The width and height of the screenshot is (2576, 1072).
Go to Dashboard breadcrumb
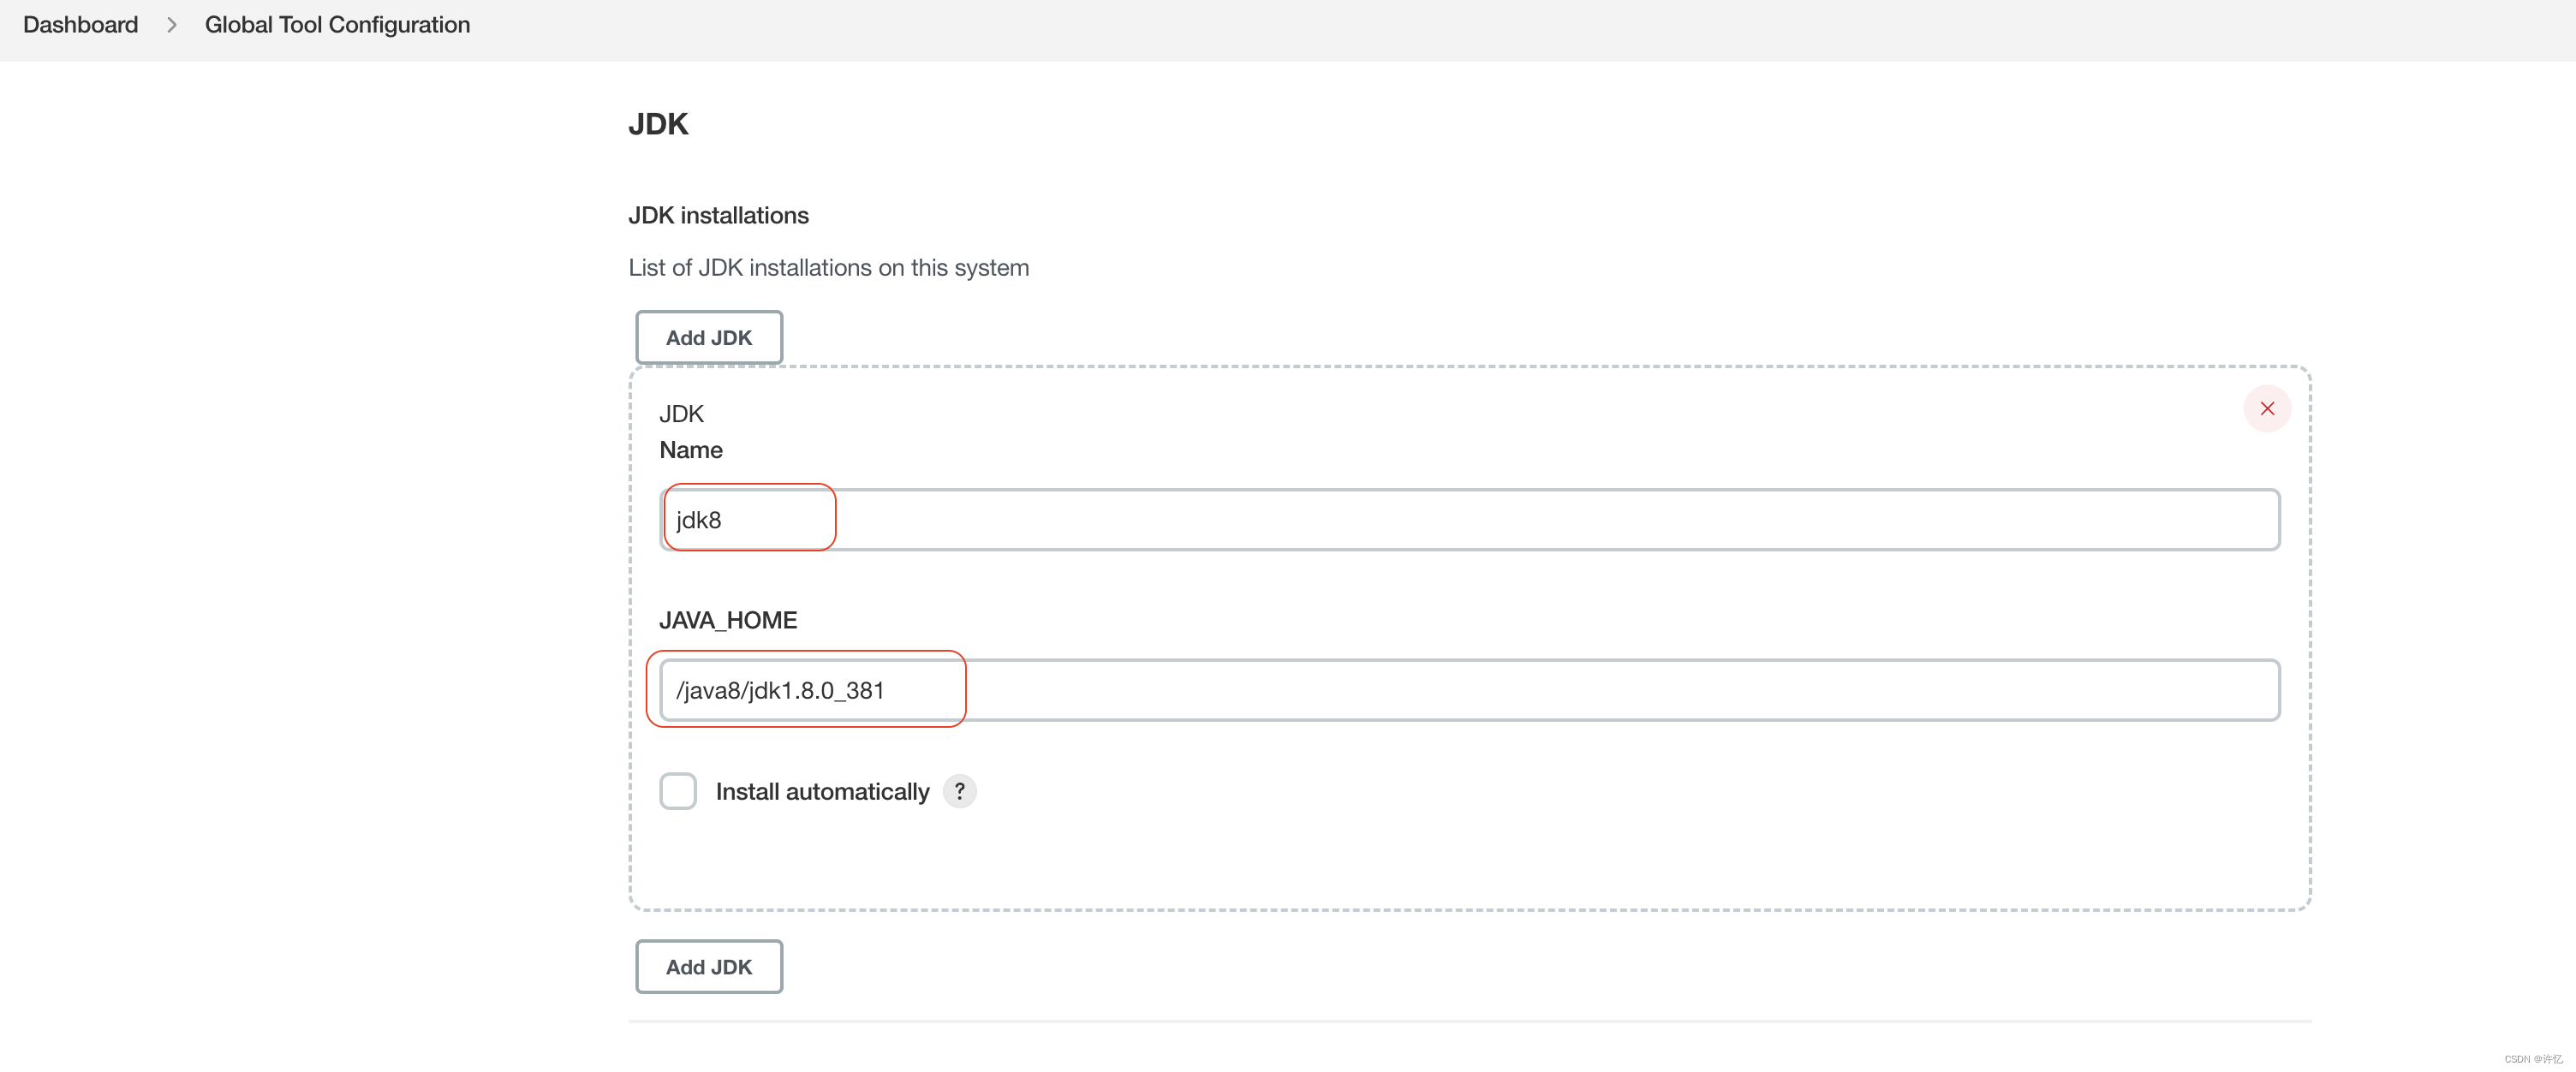tap(81, 25)
